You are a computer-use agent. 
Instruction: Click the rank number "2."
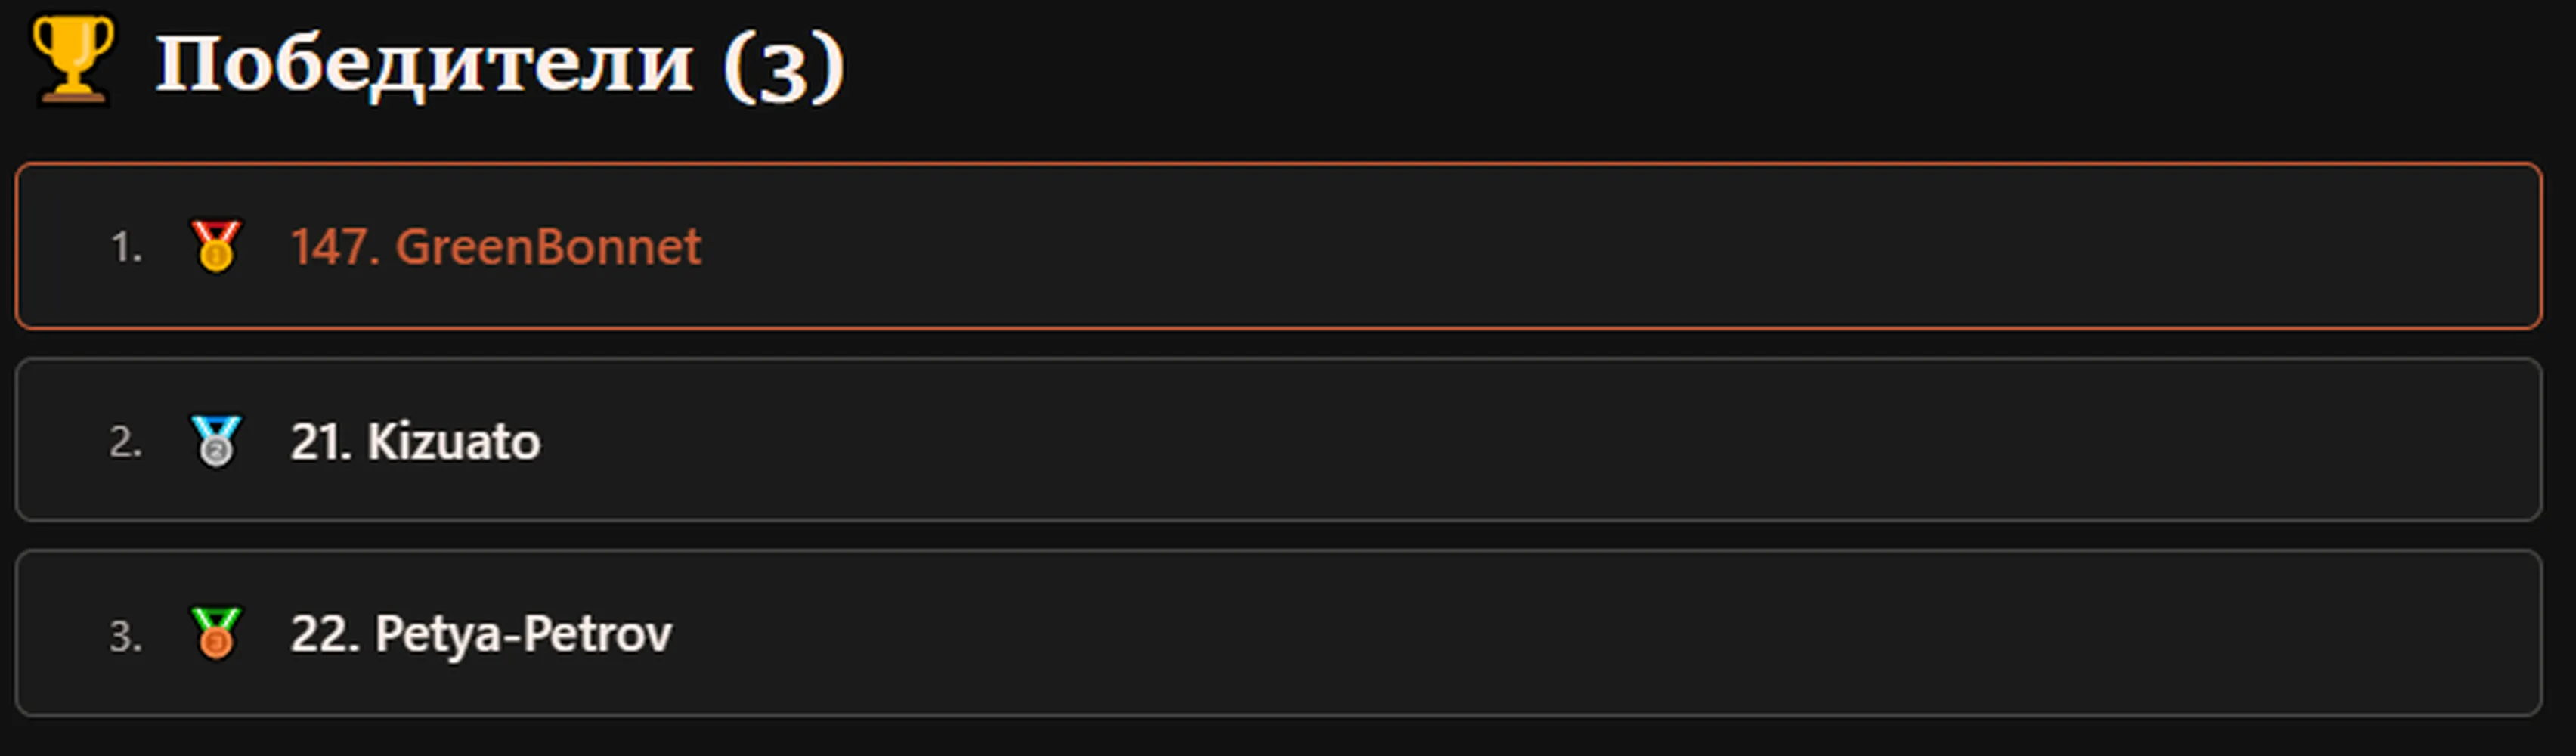(x=126, y=442)
